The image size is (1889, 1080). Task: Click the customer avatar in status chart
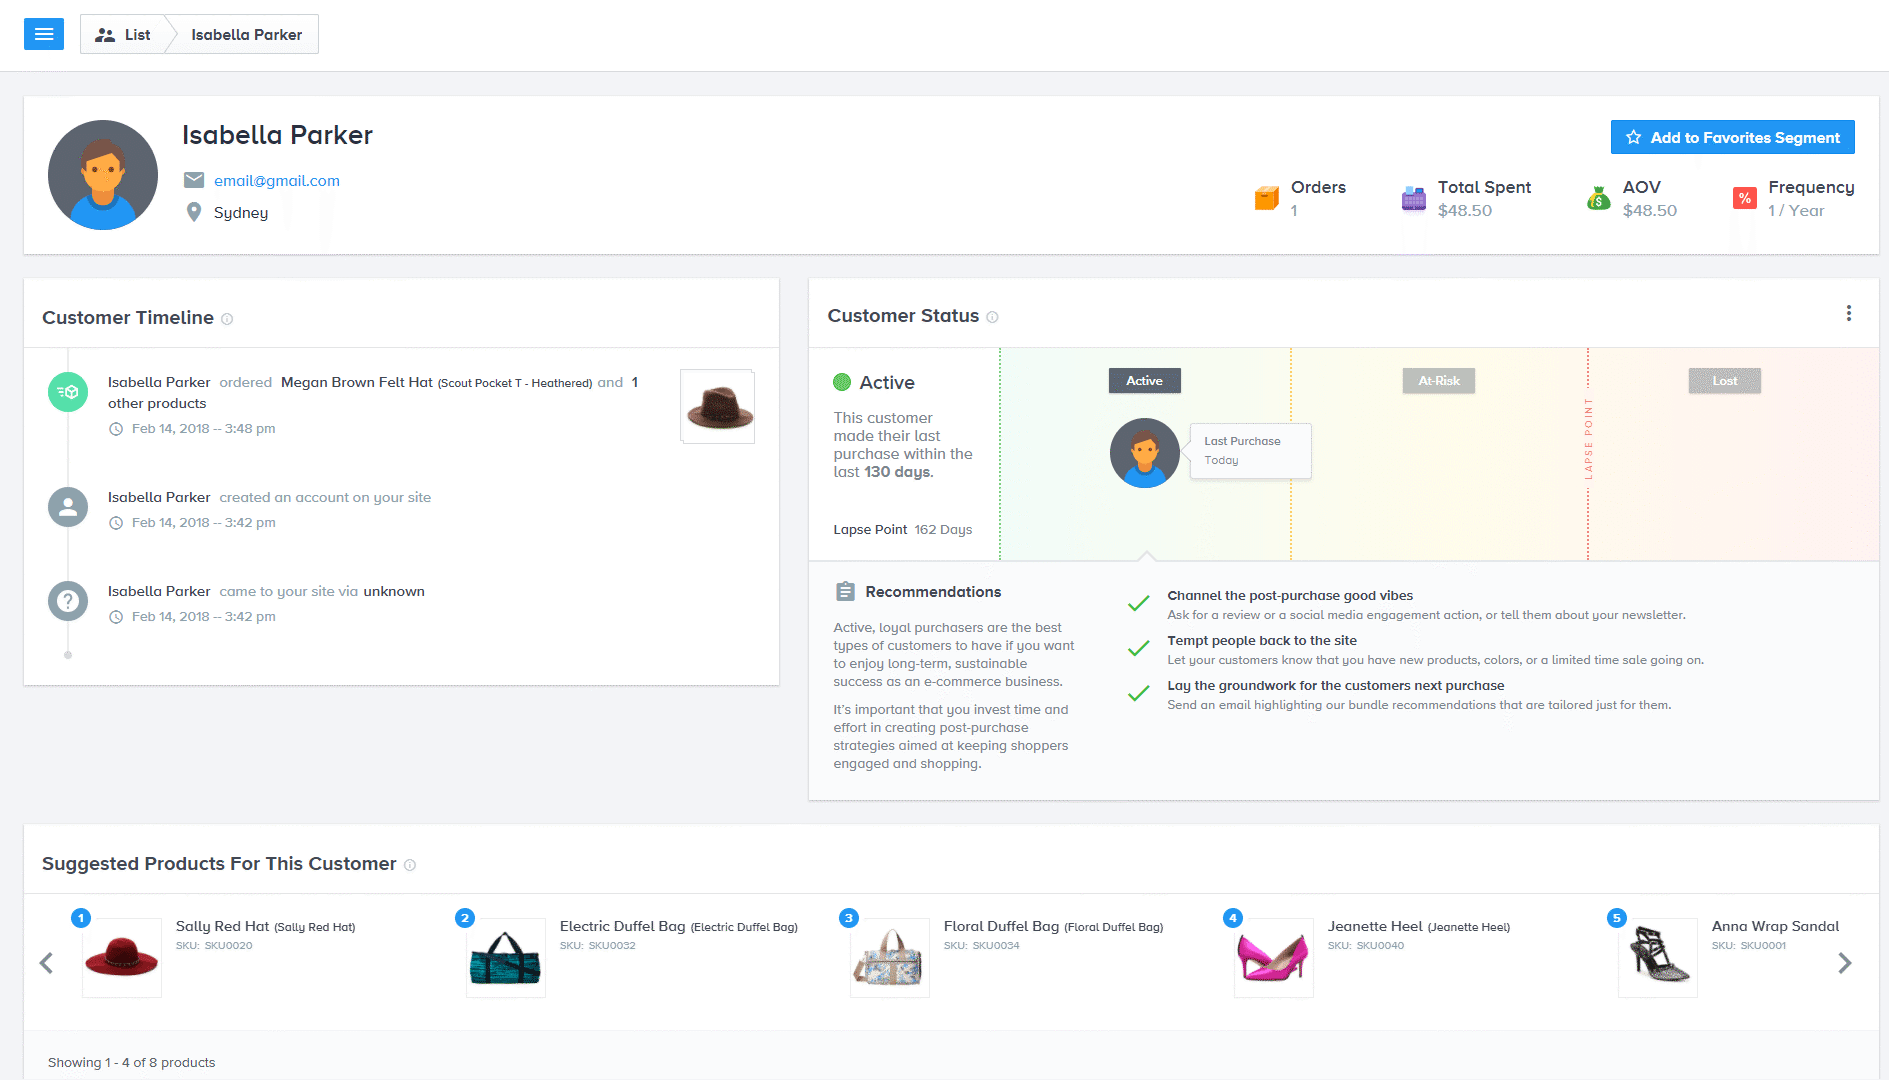click(x=1144, y=453)
